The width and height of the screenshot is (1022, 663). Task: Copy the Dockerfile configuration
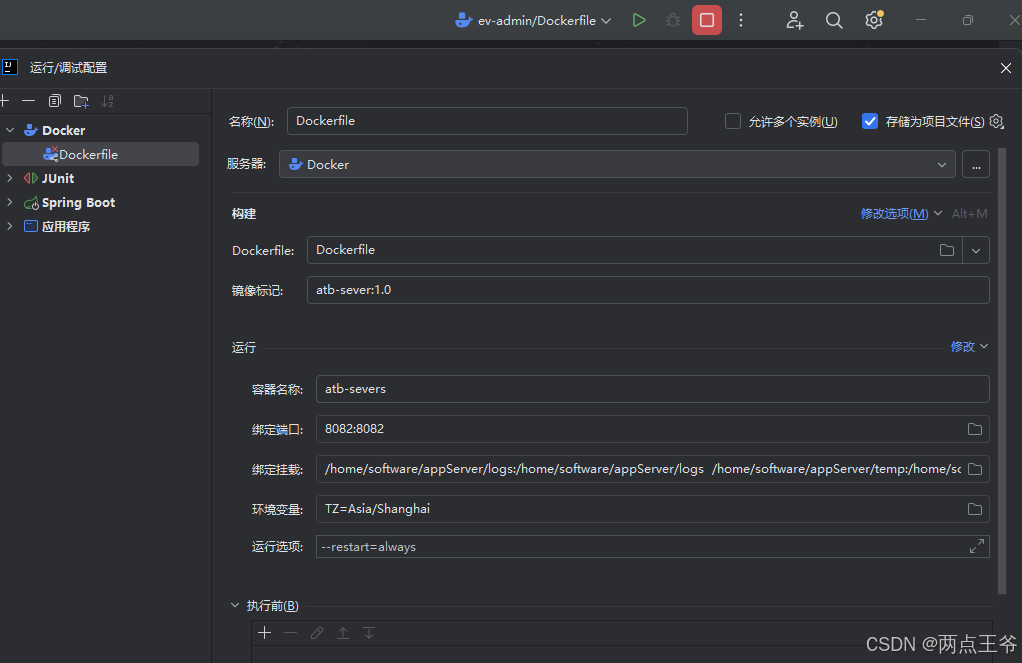55,100
